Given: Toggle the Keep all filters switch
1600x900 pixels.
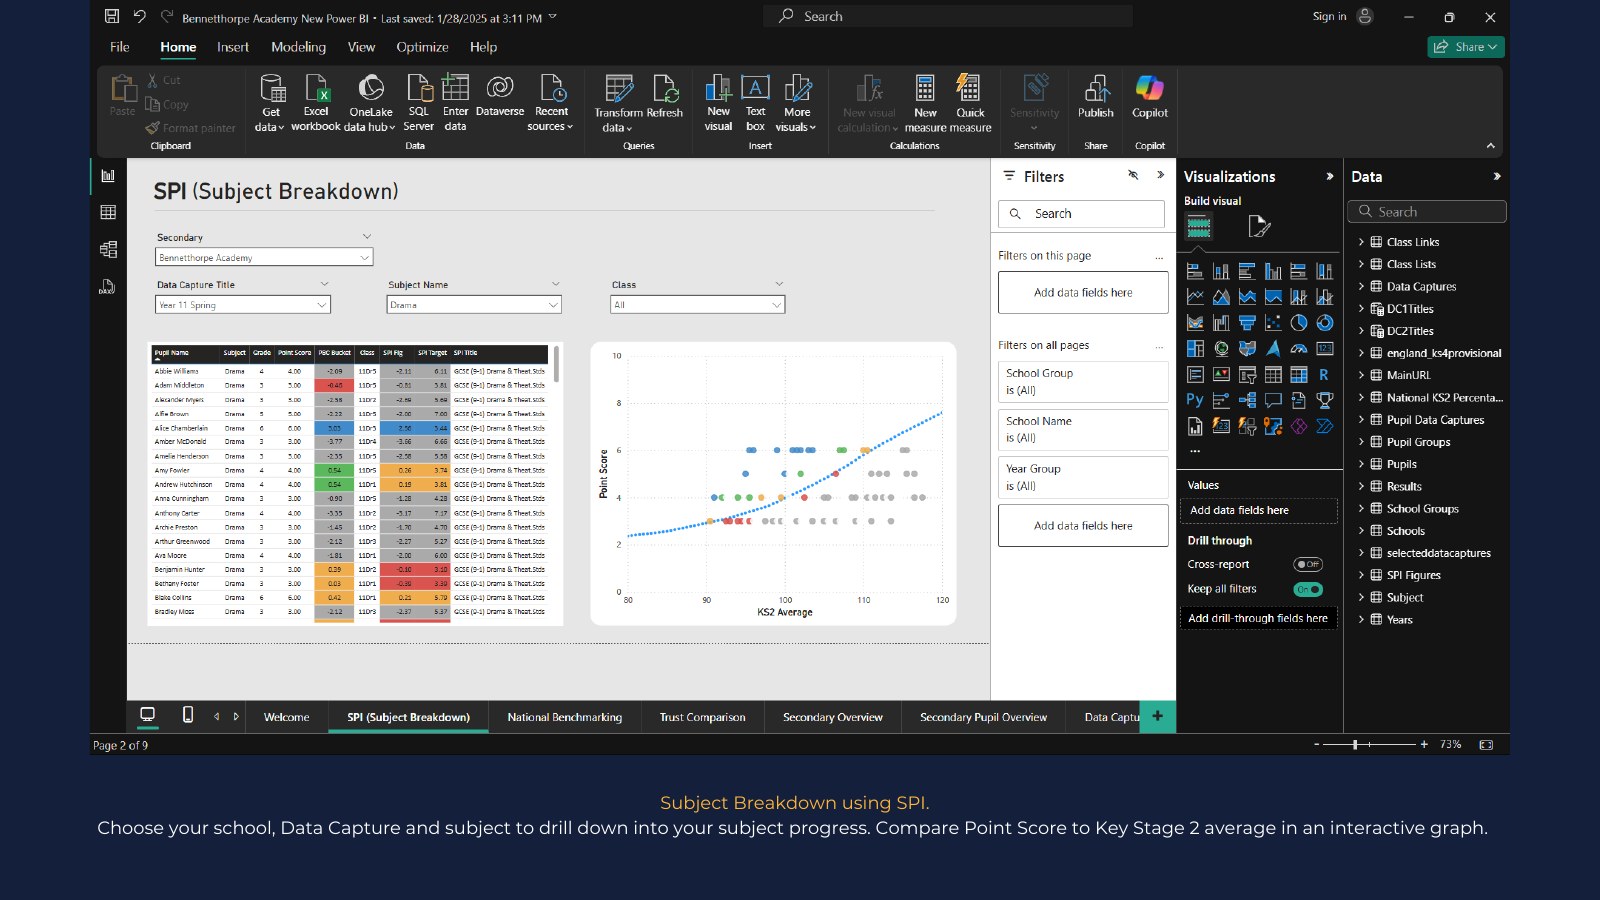Looking at the screenshot, I should [1308, 589].
